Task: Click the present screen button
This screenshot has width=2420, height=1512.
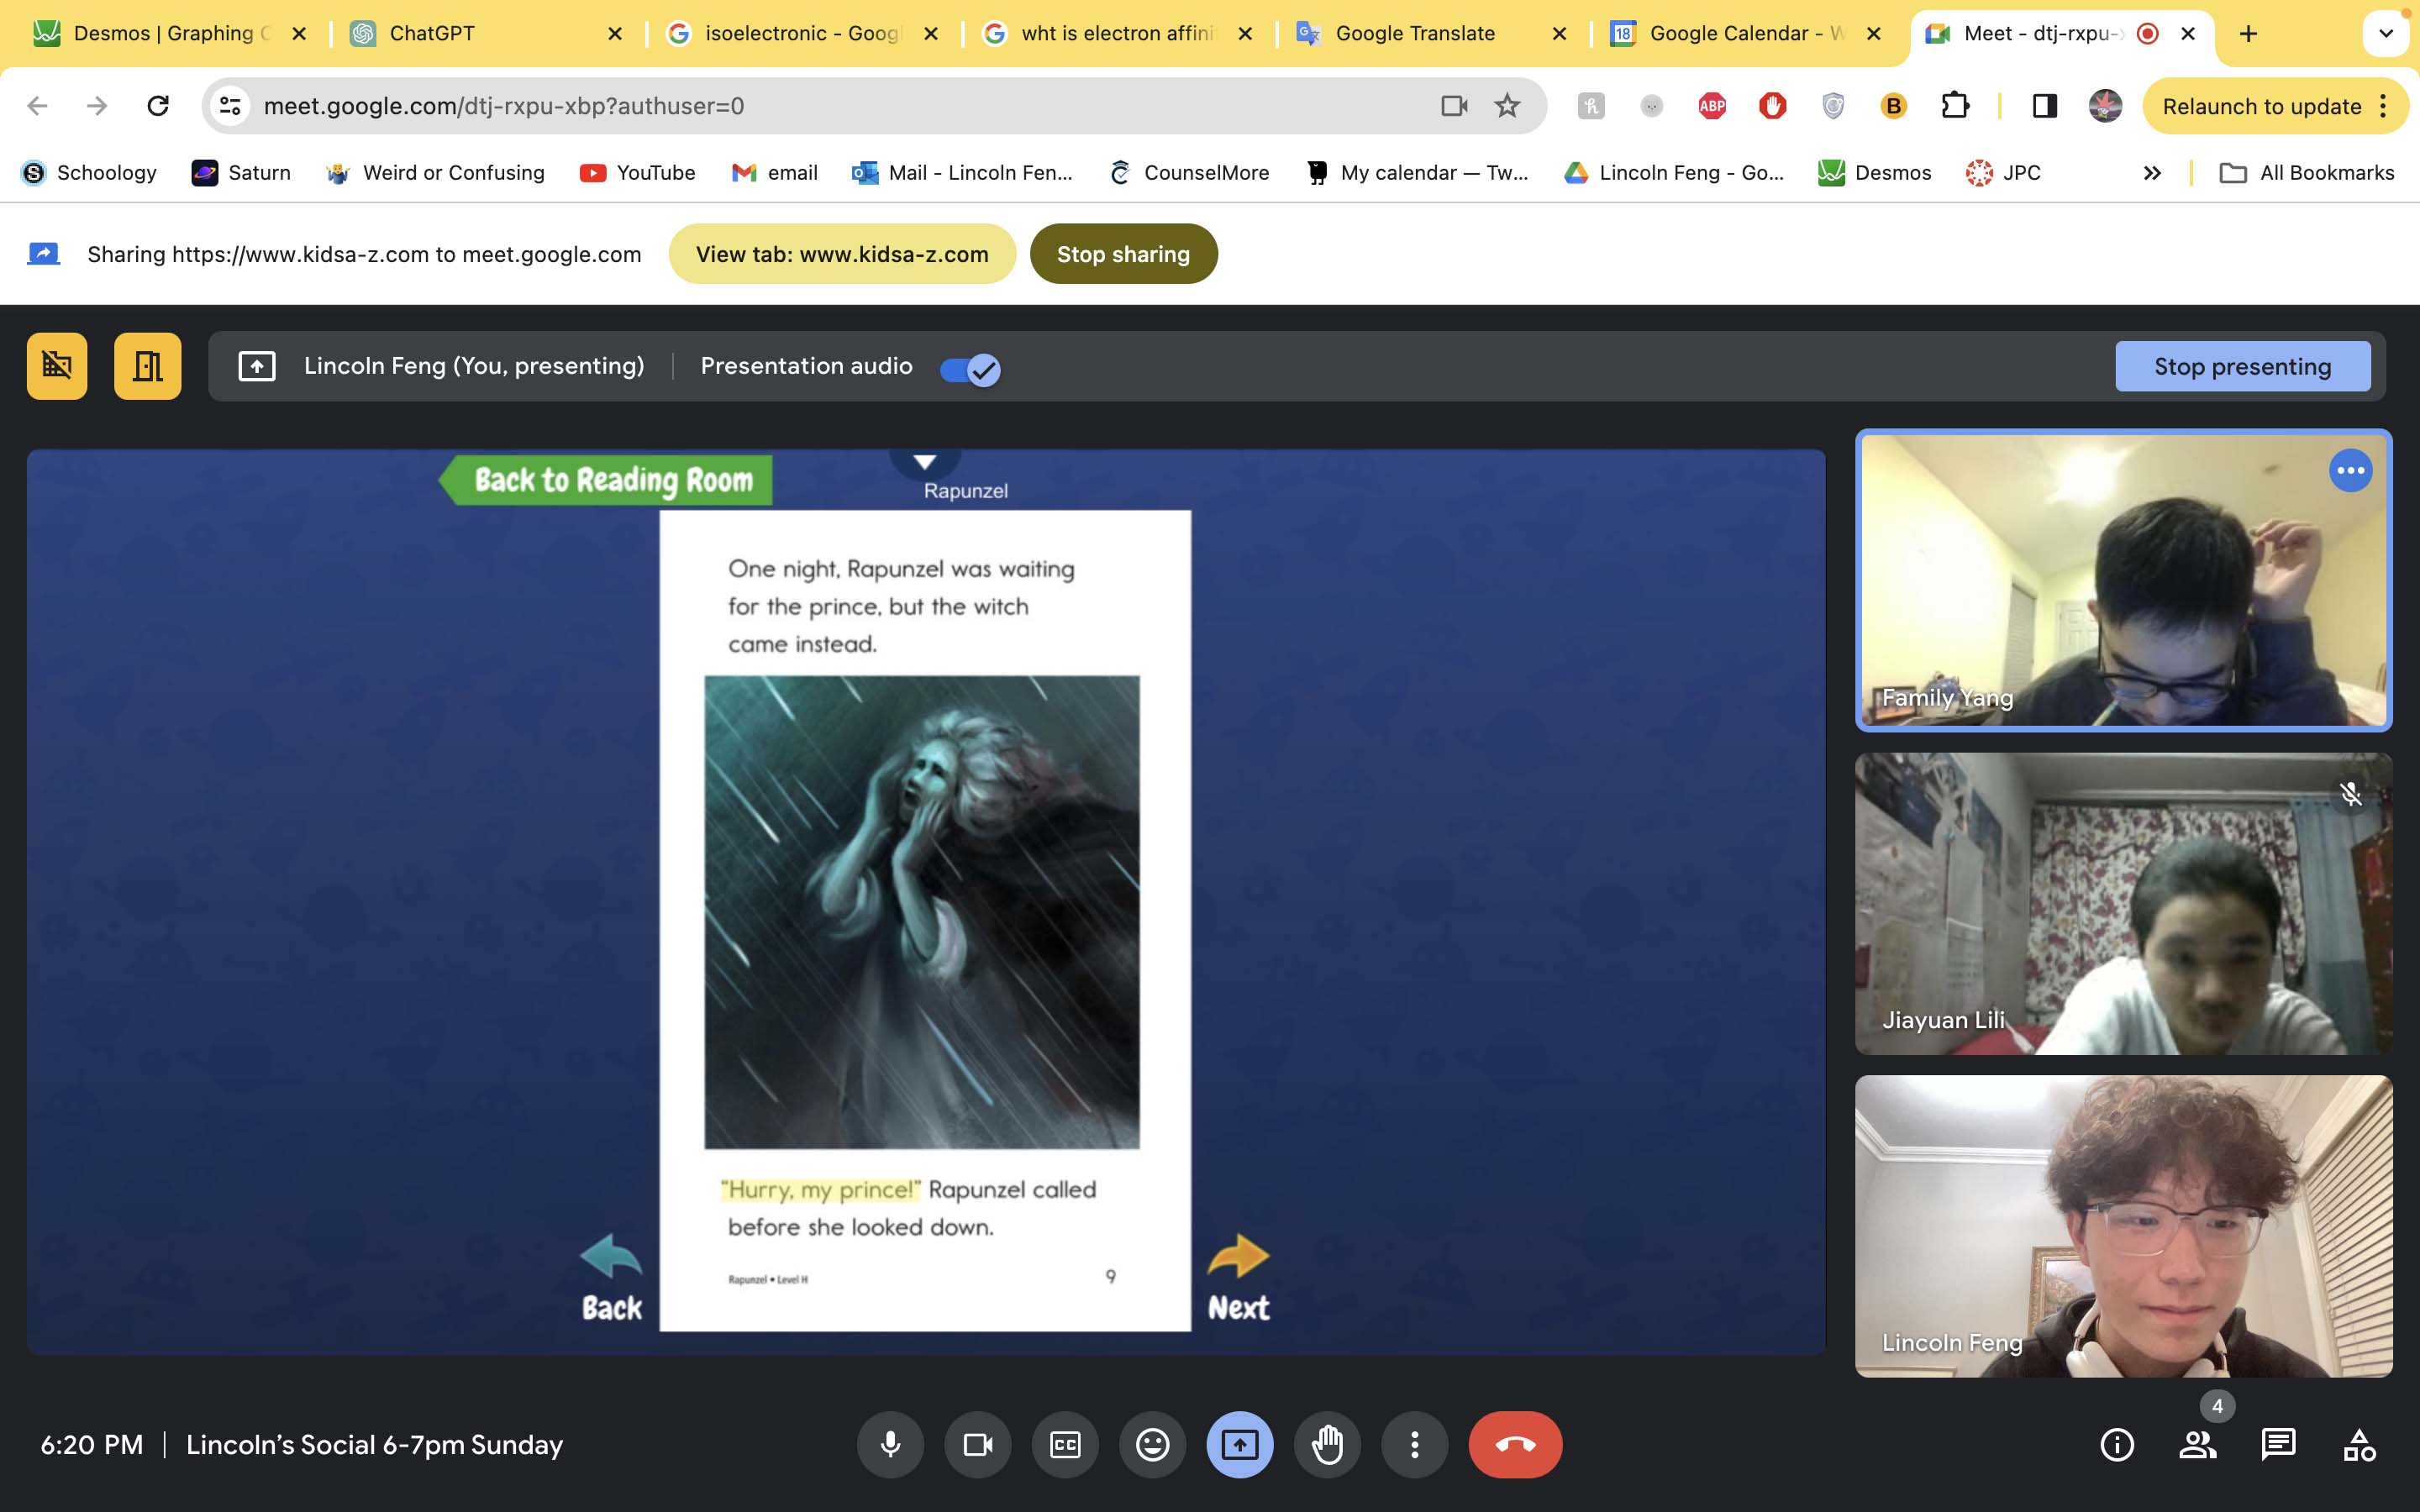Action: [1240, 1444]
